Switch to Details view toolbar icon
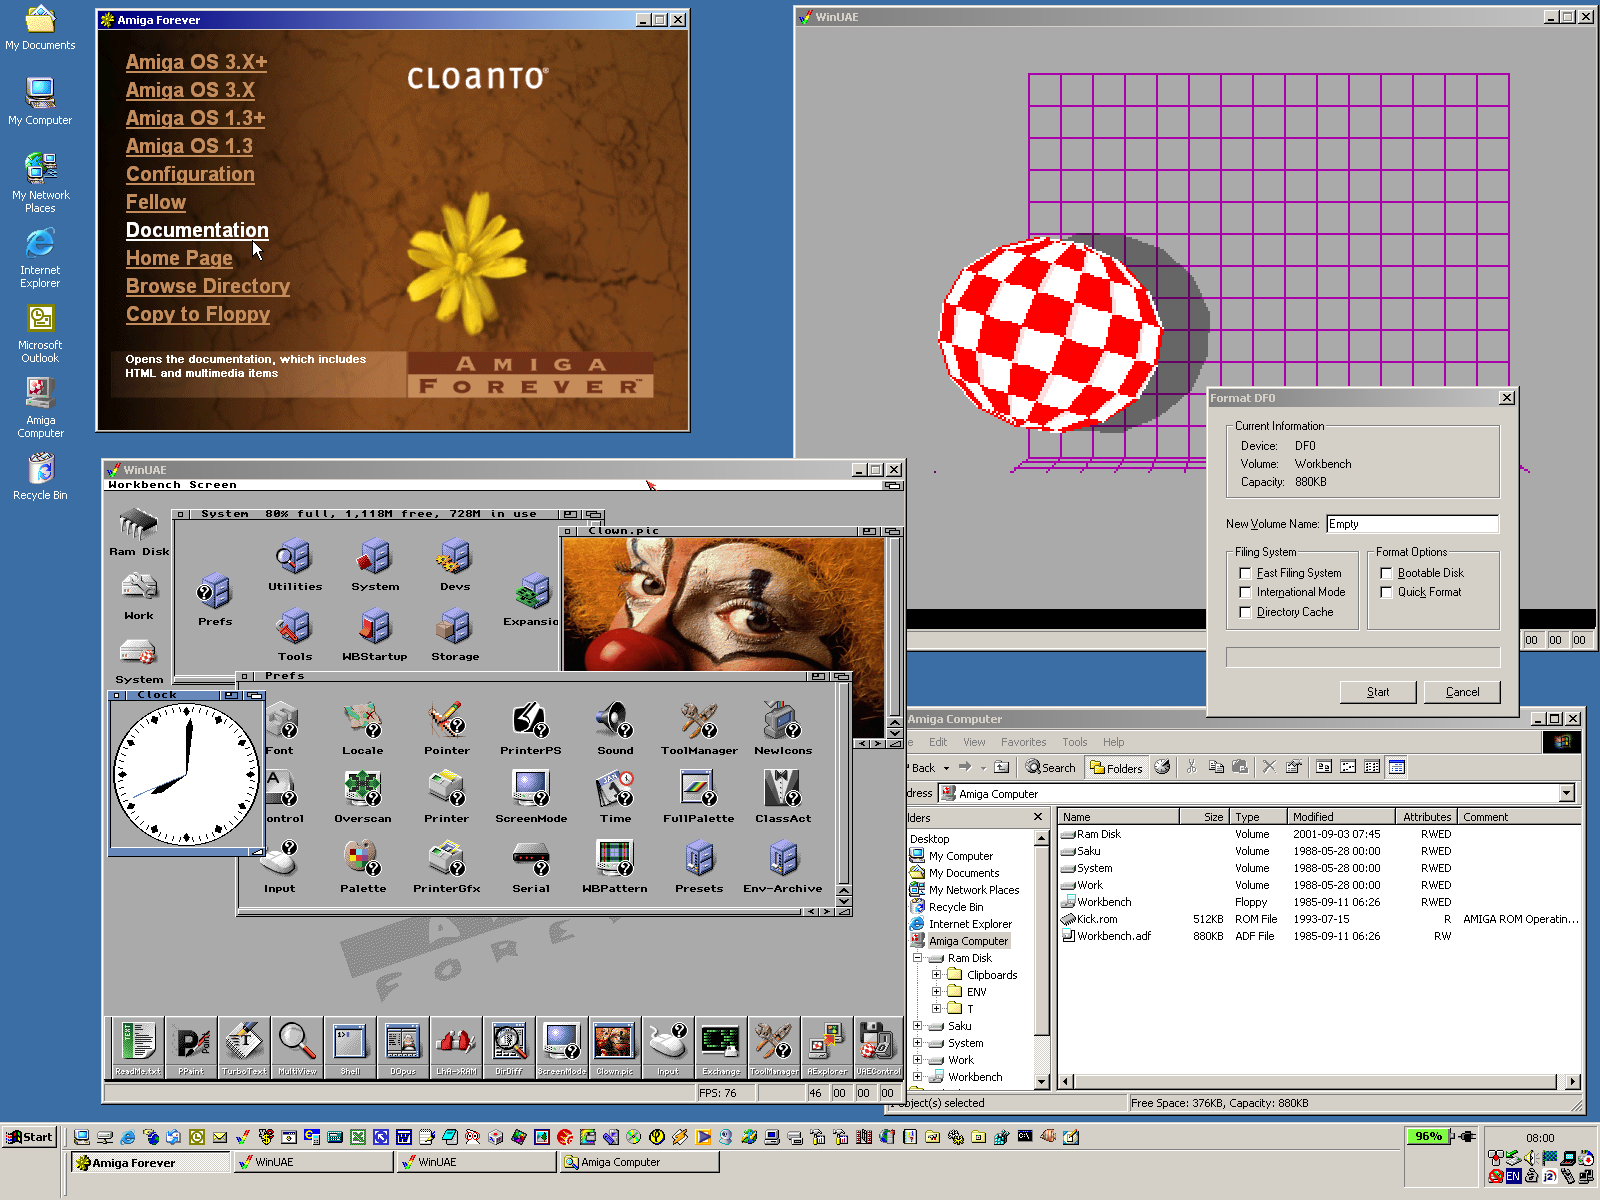This screenshot has width=1600, height=1200. [x=1397, y=767]
